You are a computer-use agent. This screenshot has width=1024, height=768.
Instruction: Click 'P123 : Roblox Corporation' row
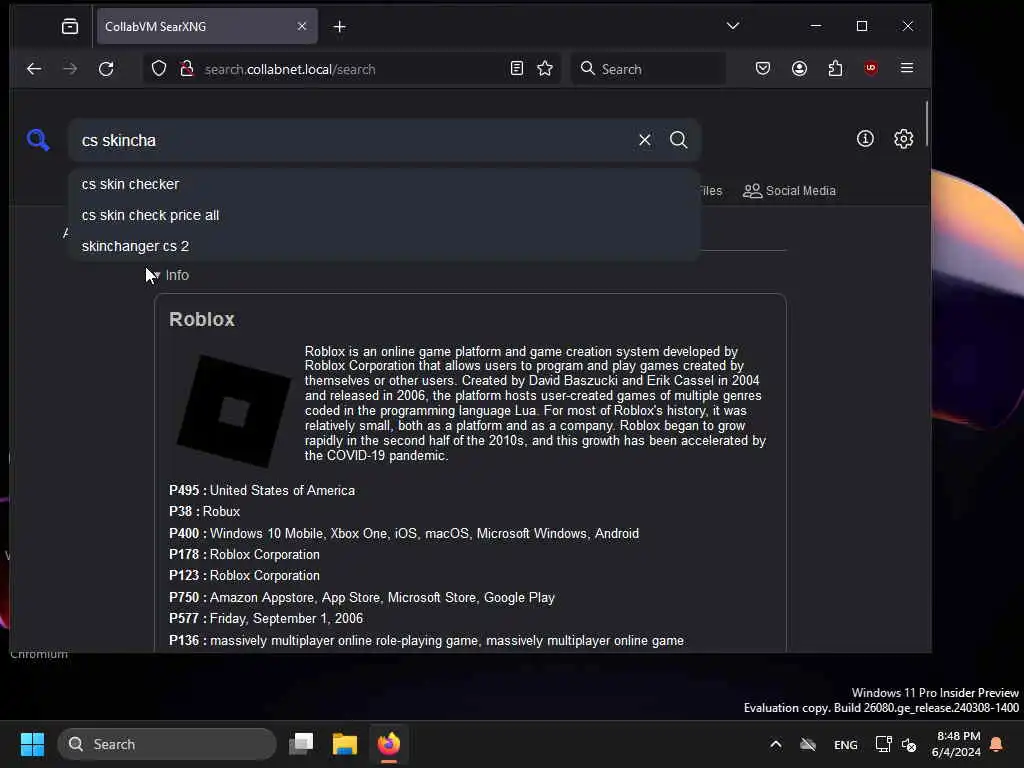pyautogui.click(x=244, y=575)
